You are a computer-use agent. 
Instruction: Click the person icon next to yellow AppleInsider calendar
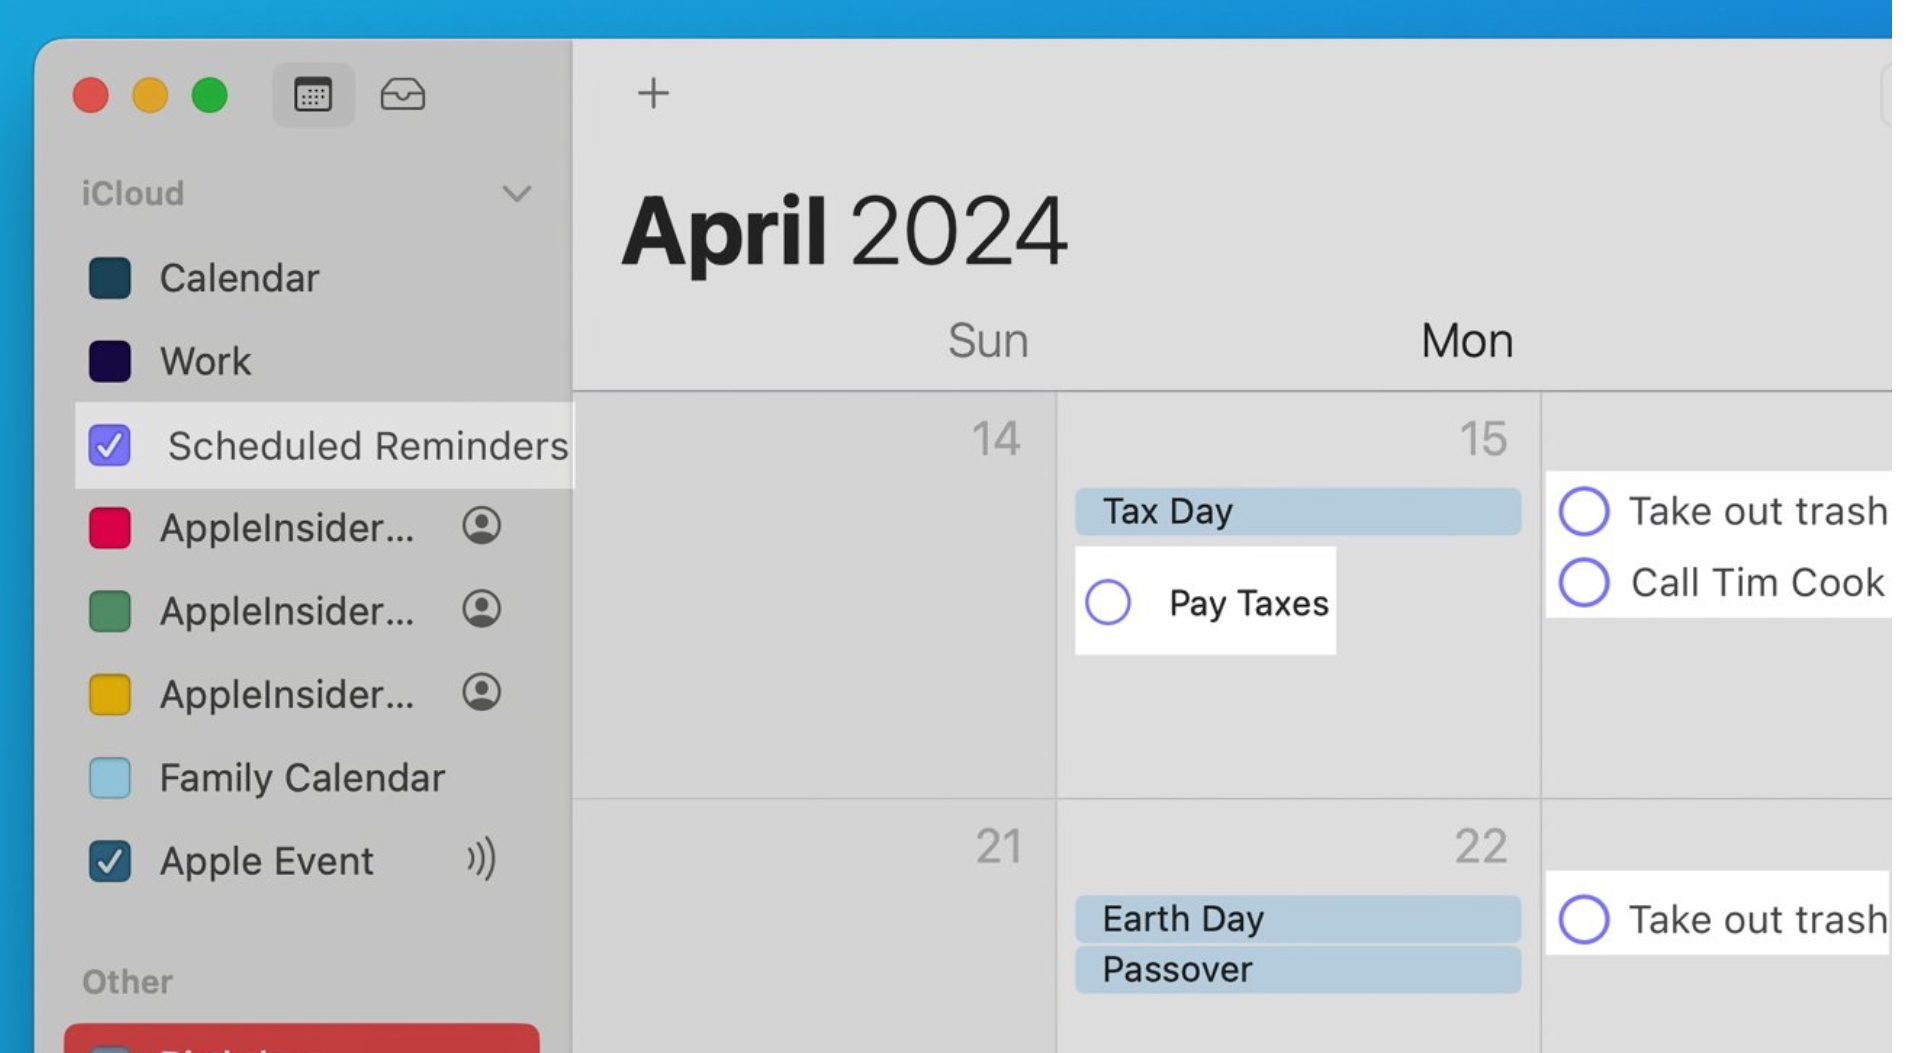coord(480,693)
